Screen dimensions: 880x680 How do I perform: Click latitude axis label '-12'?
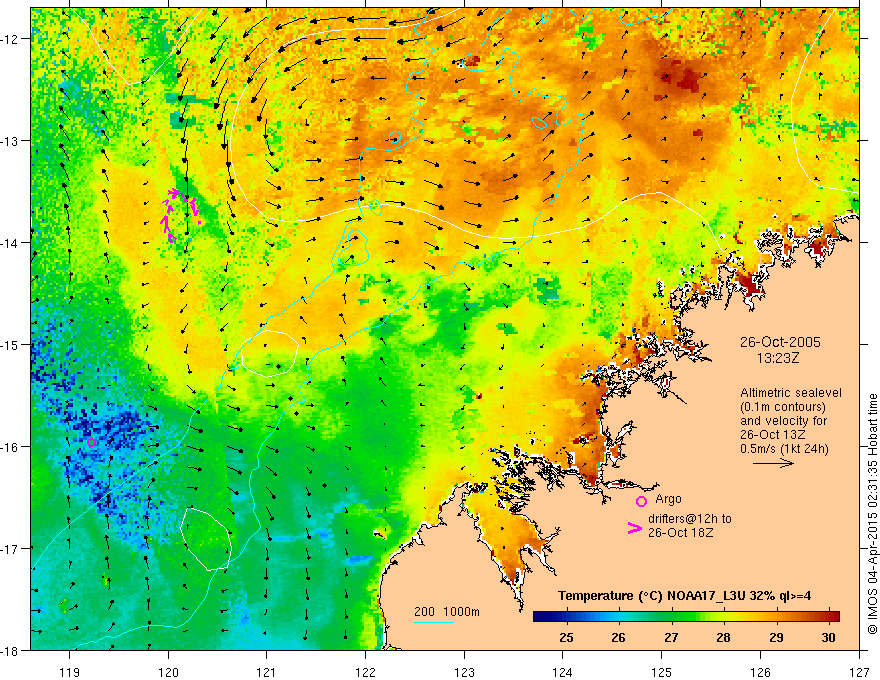point(10,39)
